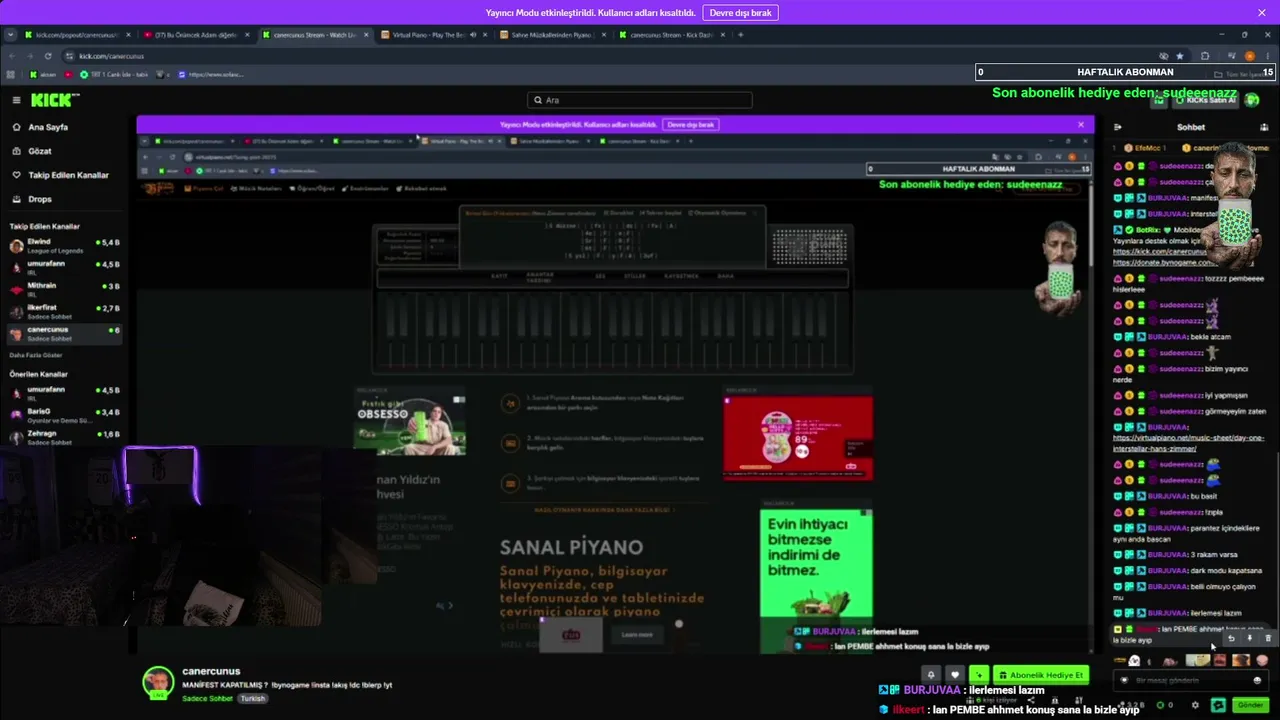Screen dimensions: 1280x720
Task: Dismiss the Yayıncı Modu top banner
Action: point(1262,13)
